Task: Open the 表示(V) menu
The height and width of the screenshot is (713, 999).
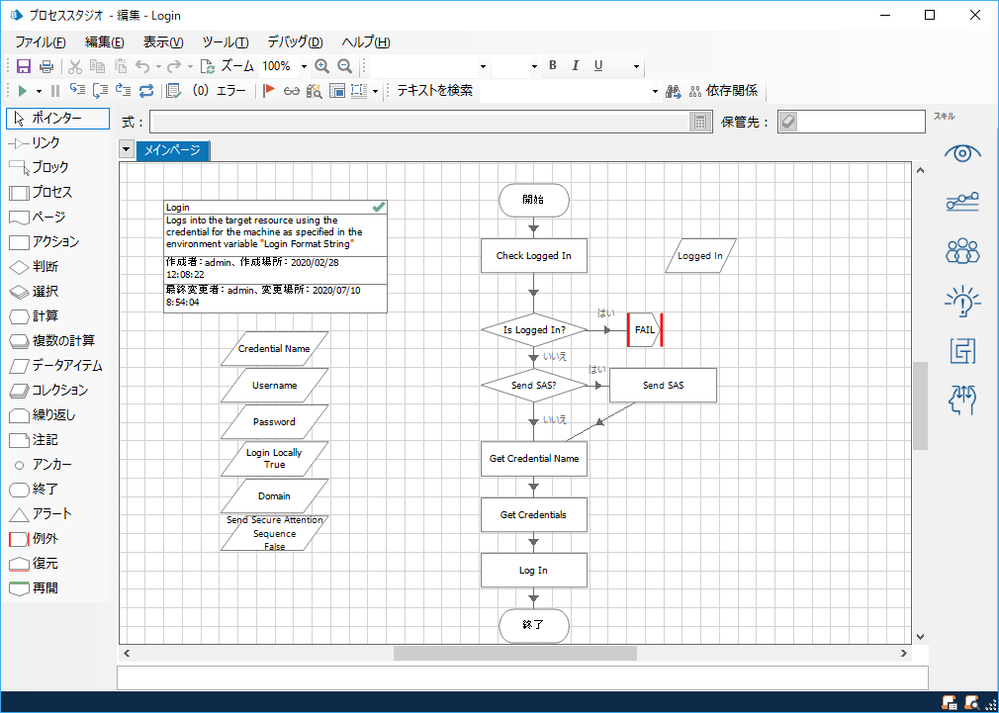Action: (163, 43)
